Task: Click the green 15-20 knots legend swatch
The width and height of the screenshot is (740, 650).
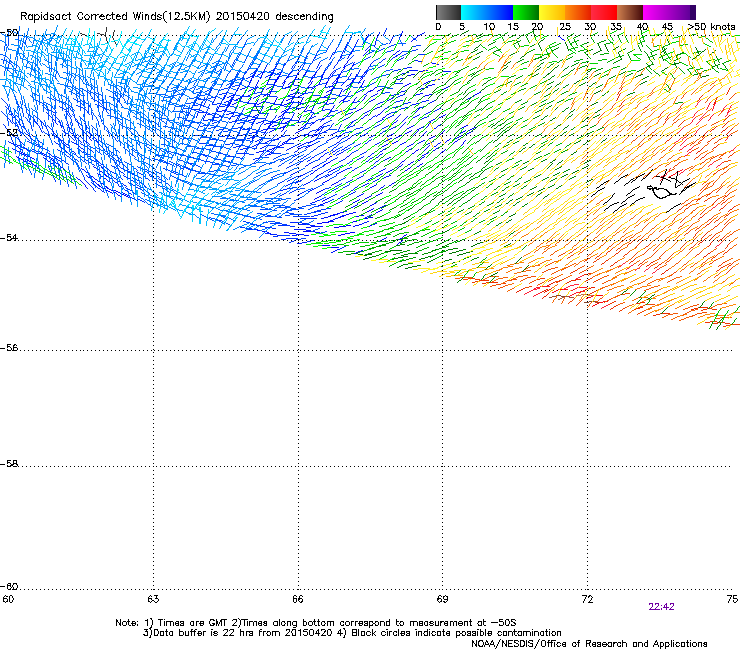Action: (x=526, y=12)
